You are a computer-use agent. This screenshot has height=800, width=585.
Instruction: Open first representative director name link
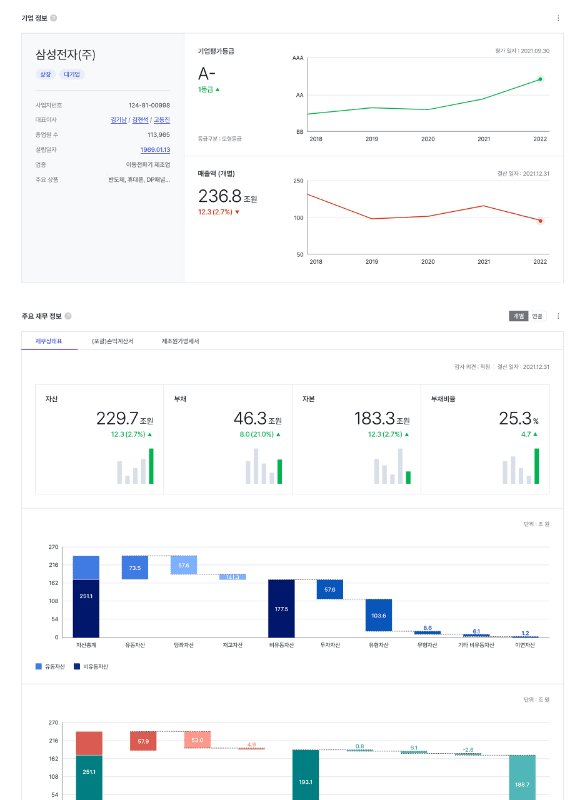coord(118,119)
